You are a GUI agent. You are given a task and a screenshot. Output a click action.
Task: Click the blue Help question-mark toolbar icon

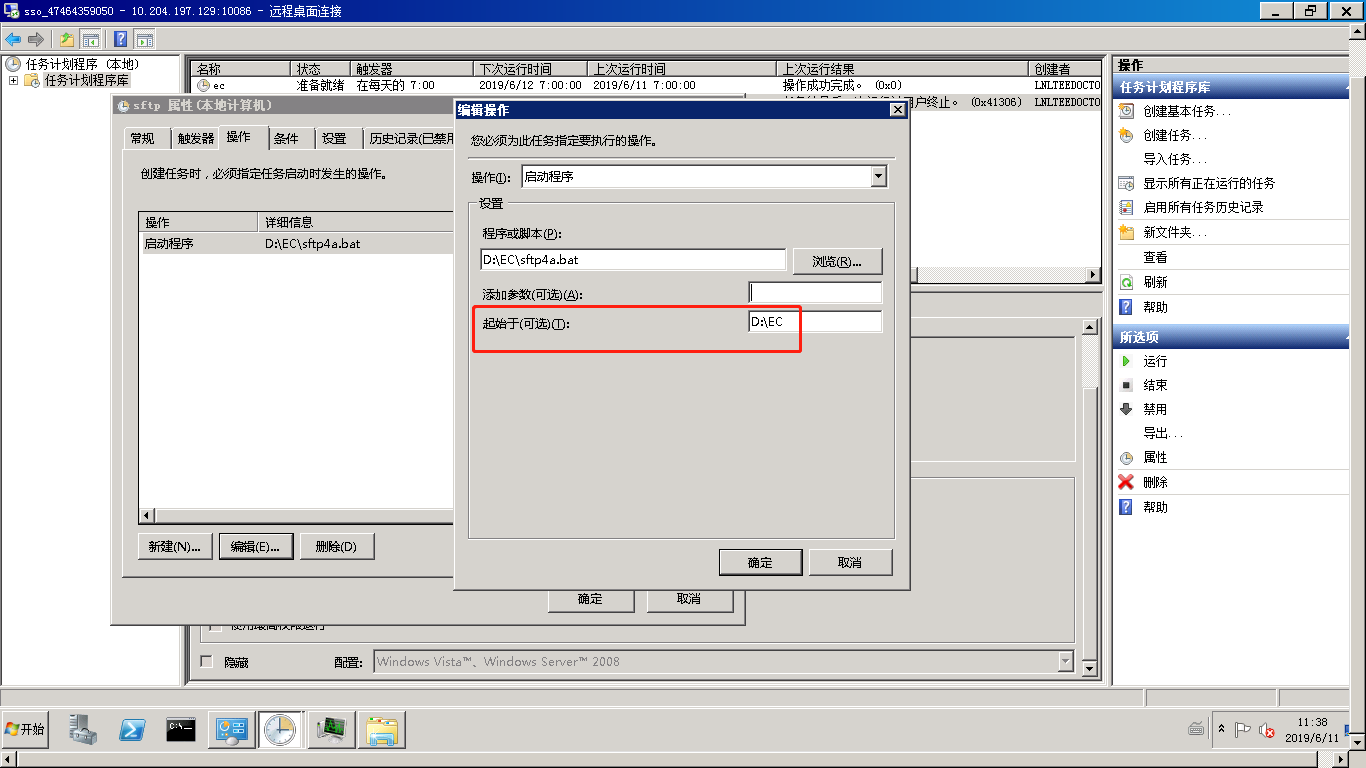[x=120, y=39]
